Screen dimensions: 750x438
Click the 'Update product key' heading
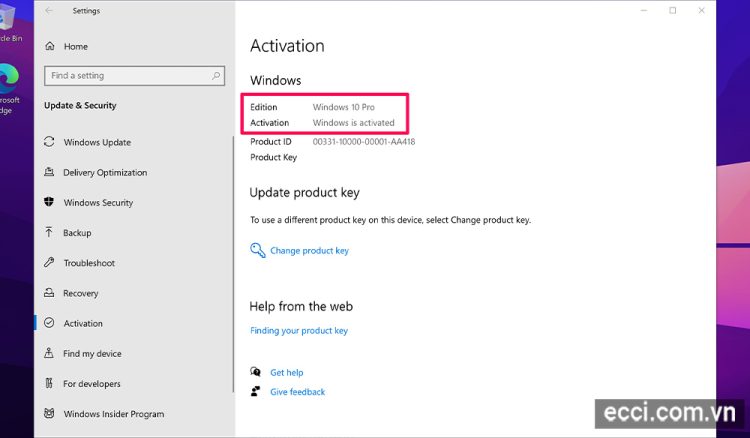[x=304, y=192]
